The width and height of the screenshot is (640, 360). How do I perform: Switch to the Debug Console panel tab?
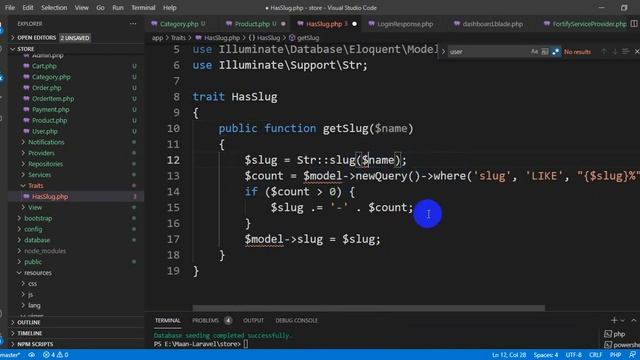296,320
